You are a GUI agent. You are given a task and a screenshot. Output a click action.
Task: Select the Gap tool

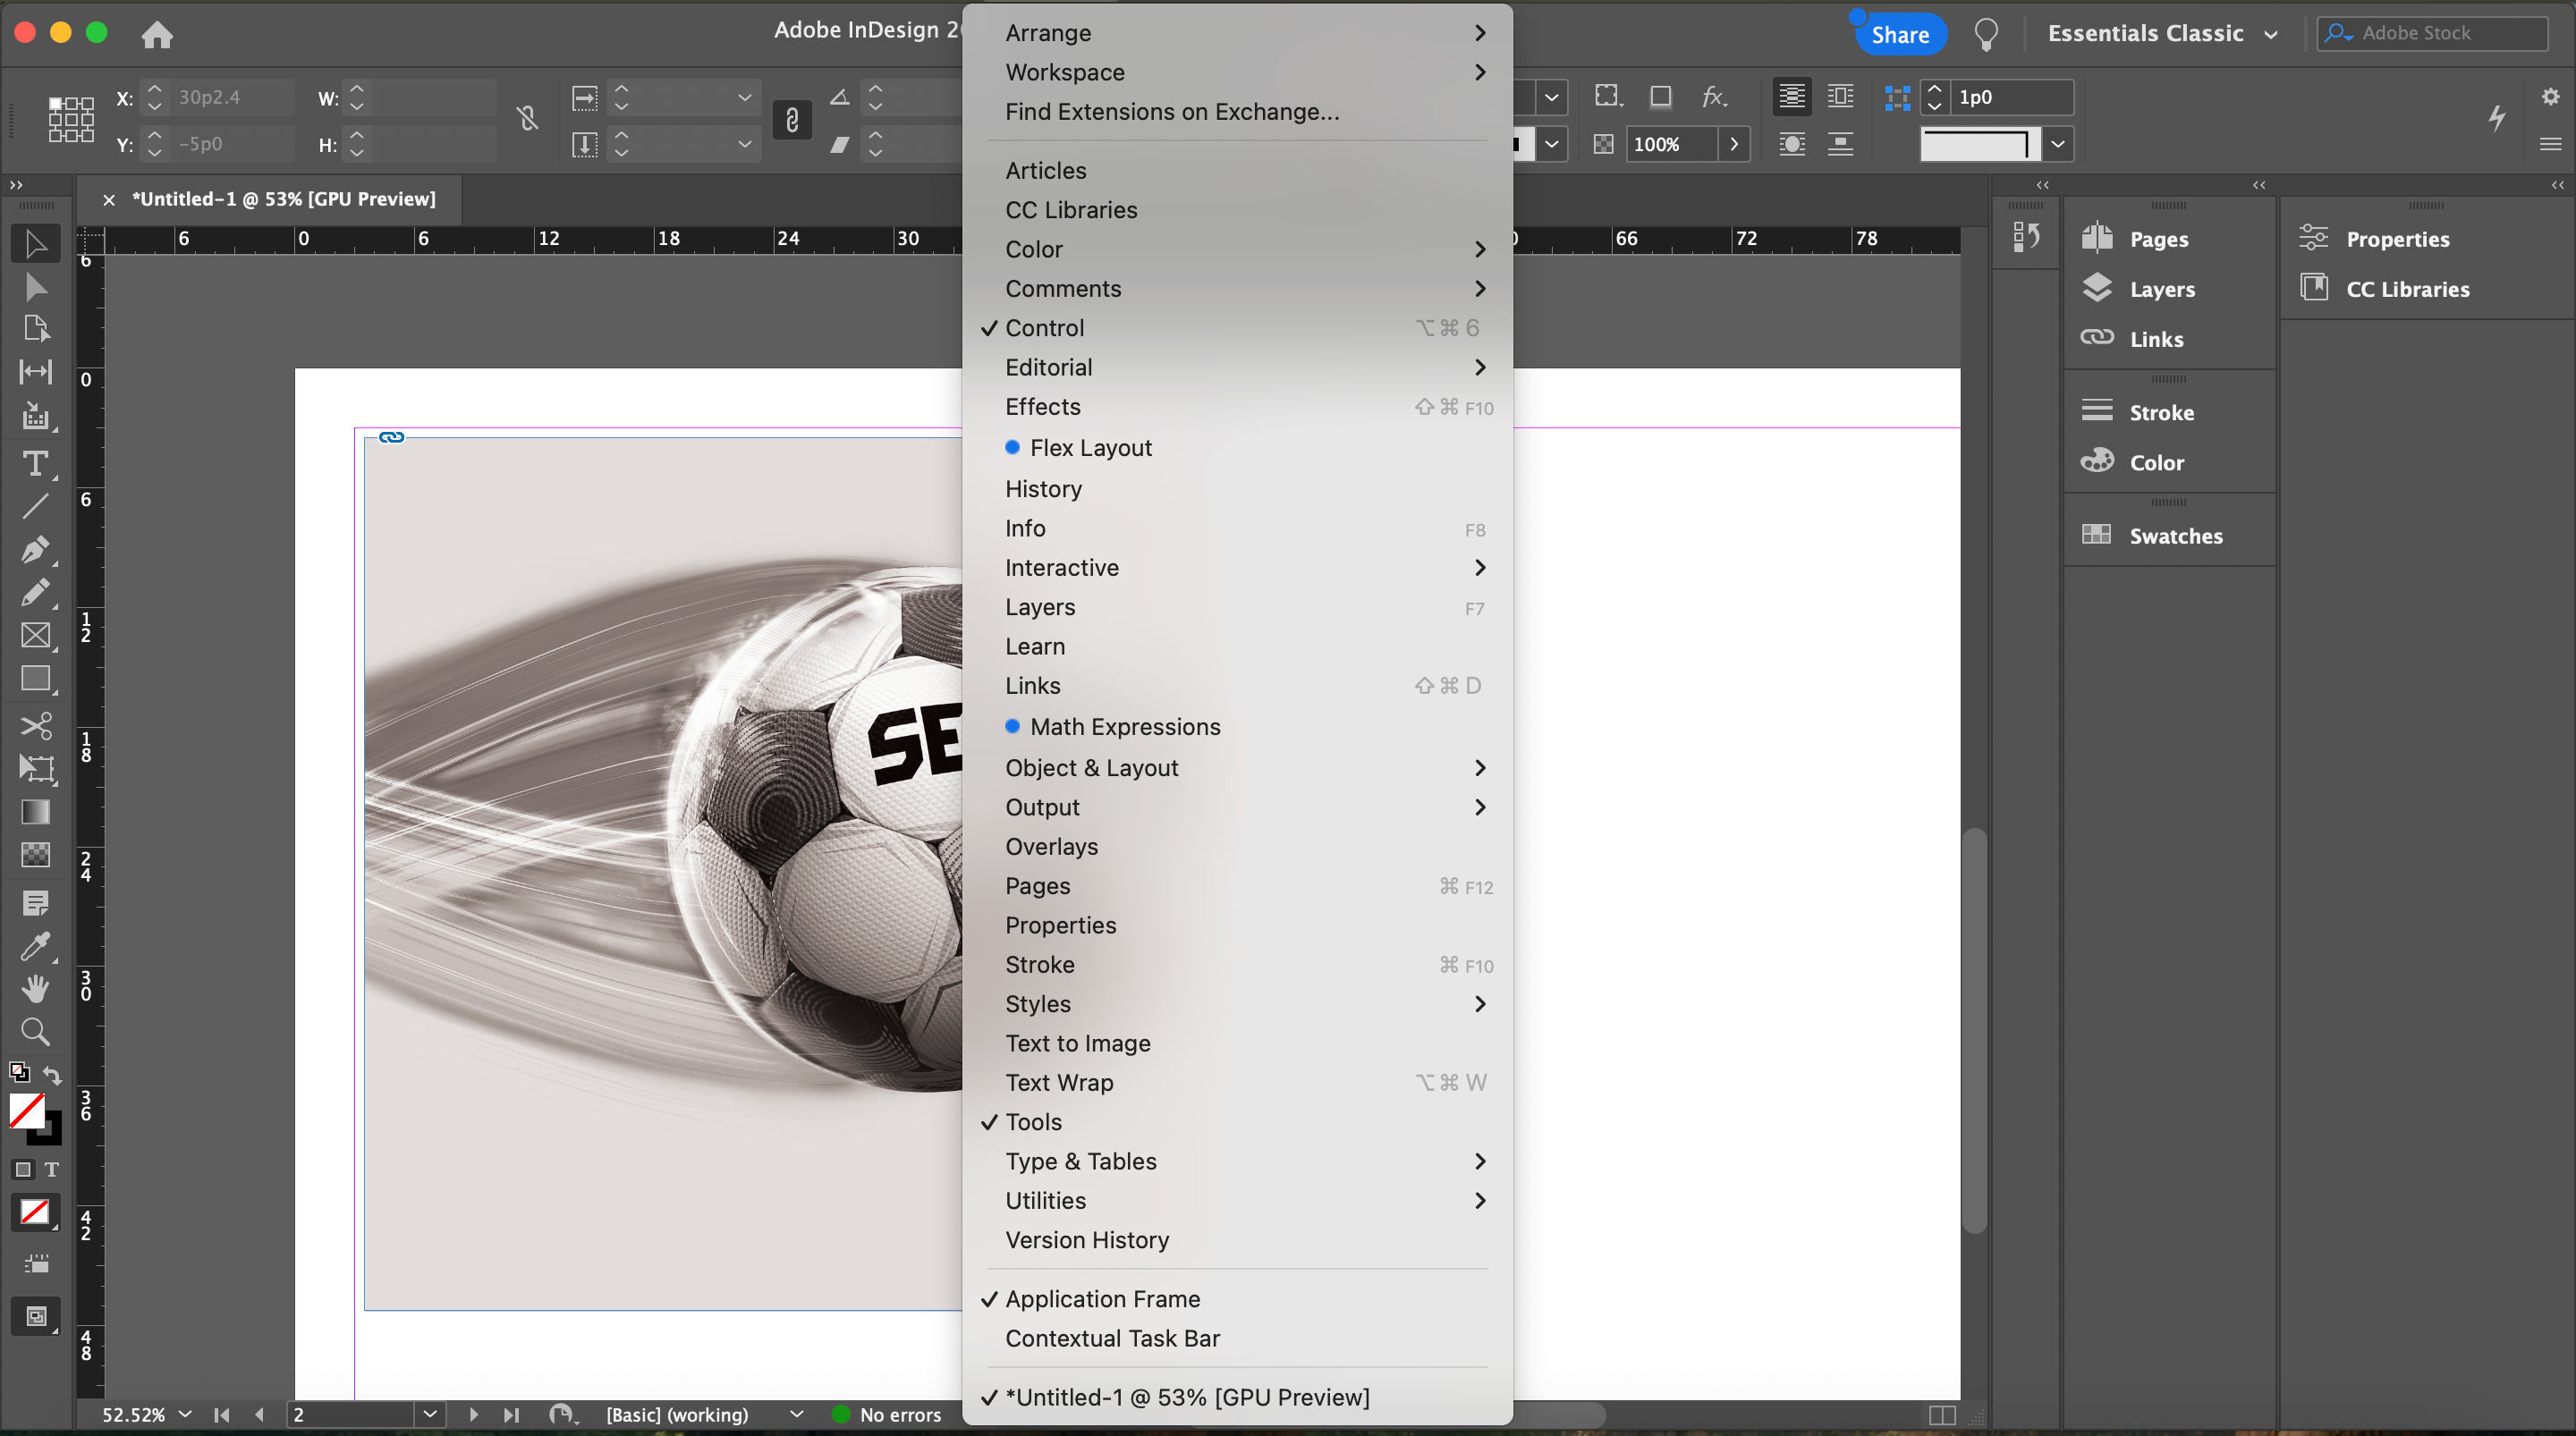tap(35, 372)
